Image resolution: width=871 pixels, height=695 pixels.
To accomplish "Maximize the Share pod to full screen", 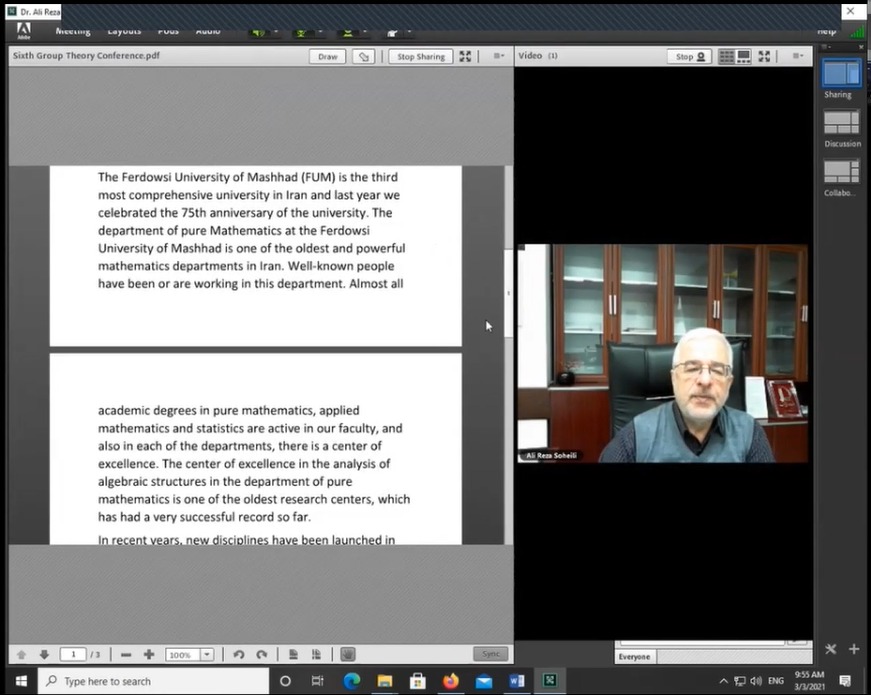I will click(465, 57).
